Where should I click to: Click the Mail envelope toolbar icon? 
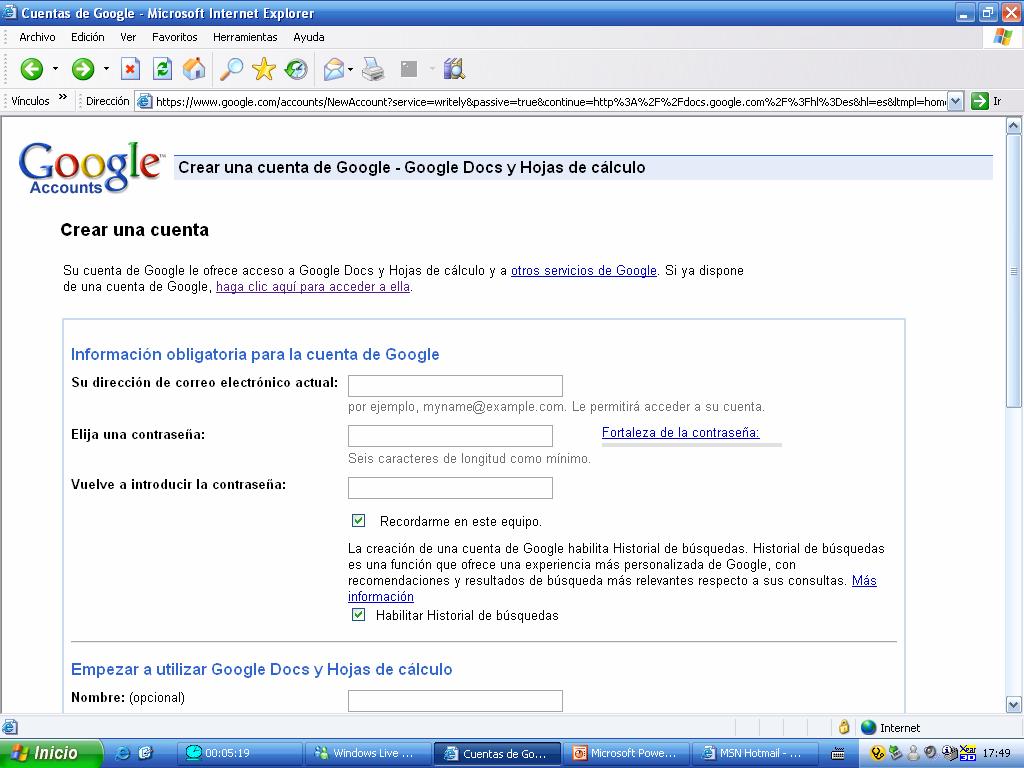coord(334,69)
